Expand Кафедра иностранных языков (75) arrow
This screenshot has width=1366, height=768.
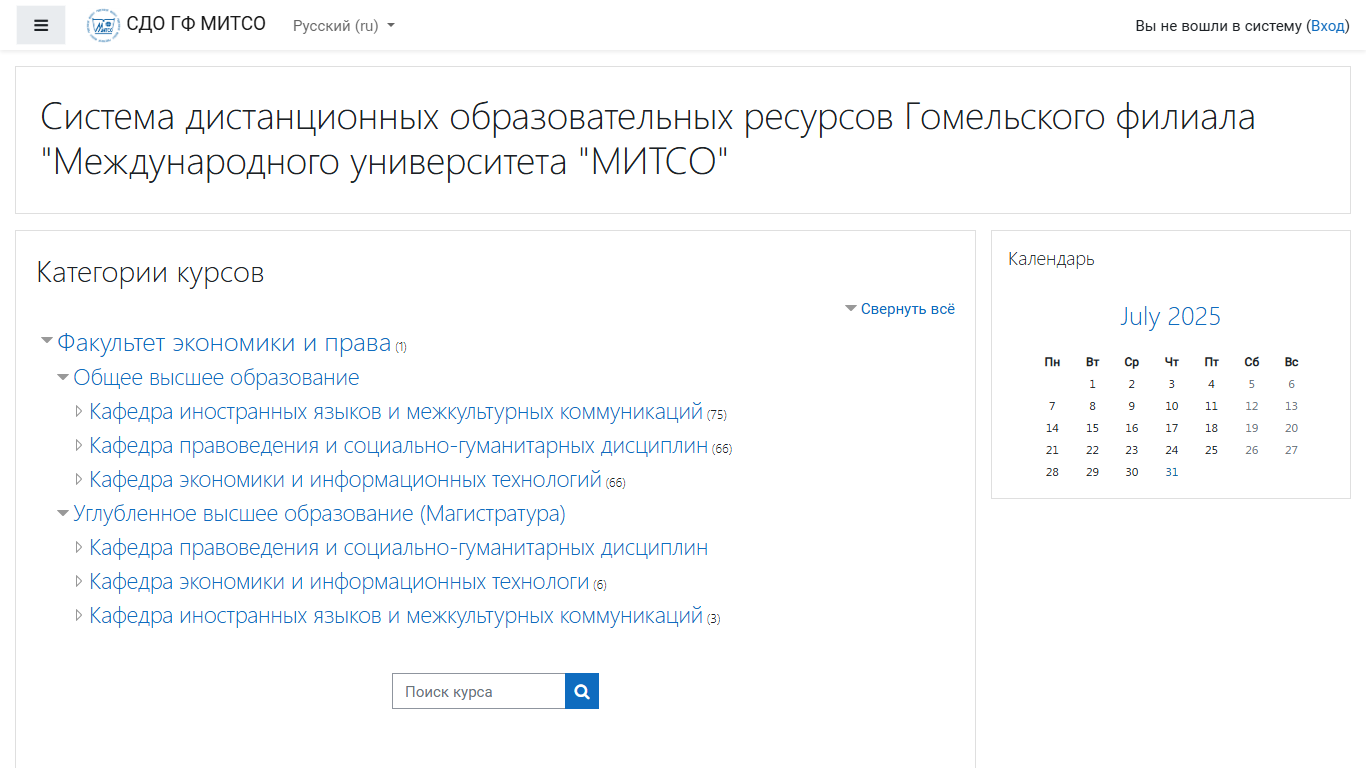[x=79, y=411]
